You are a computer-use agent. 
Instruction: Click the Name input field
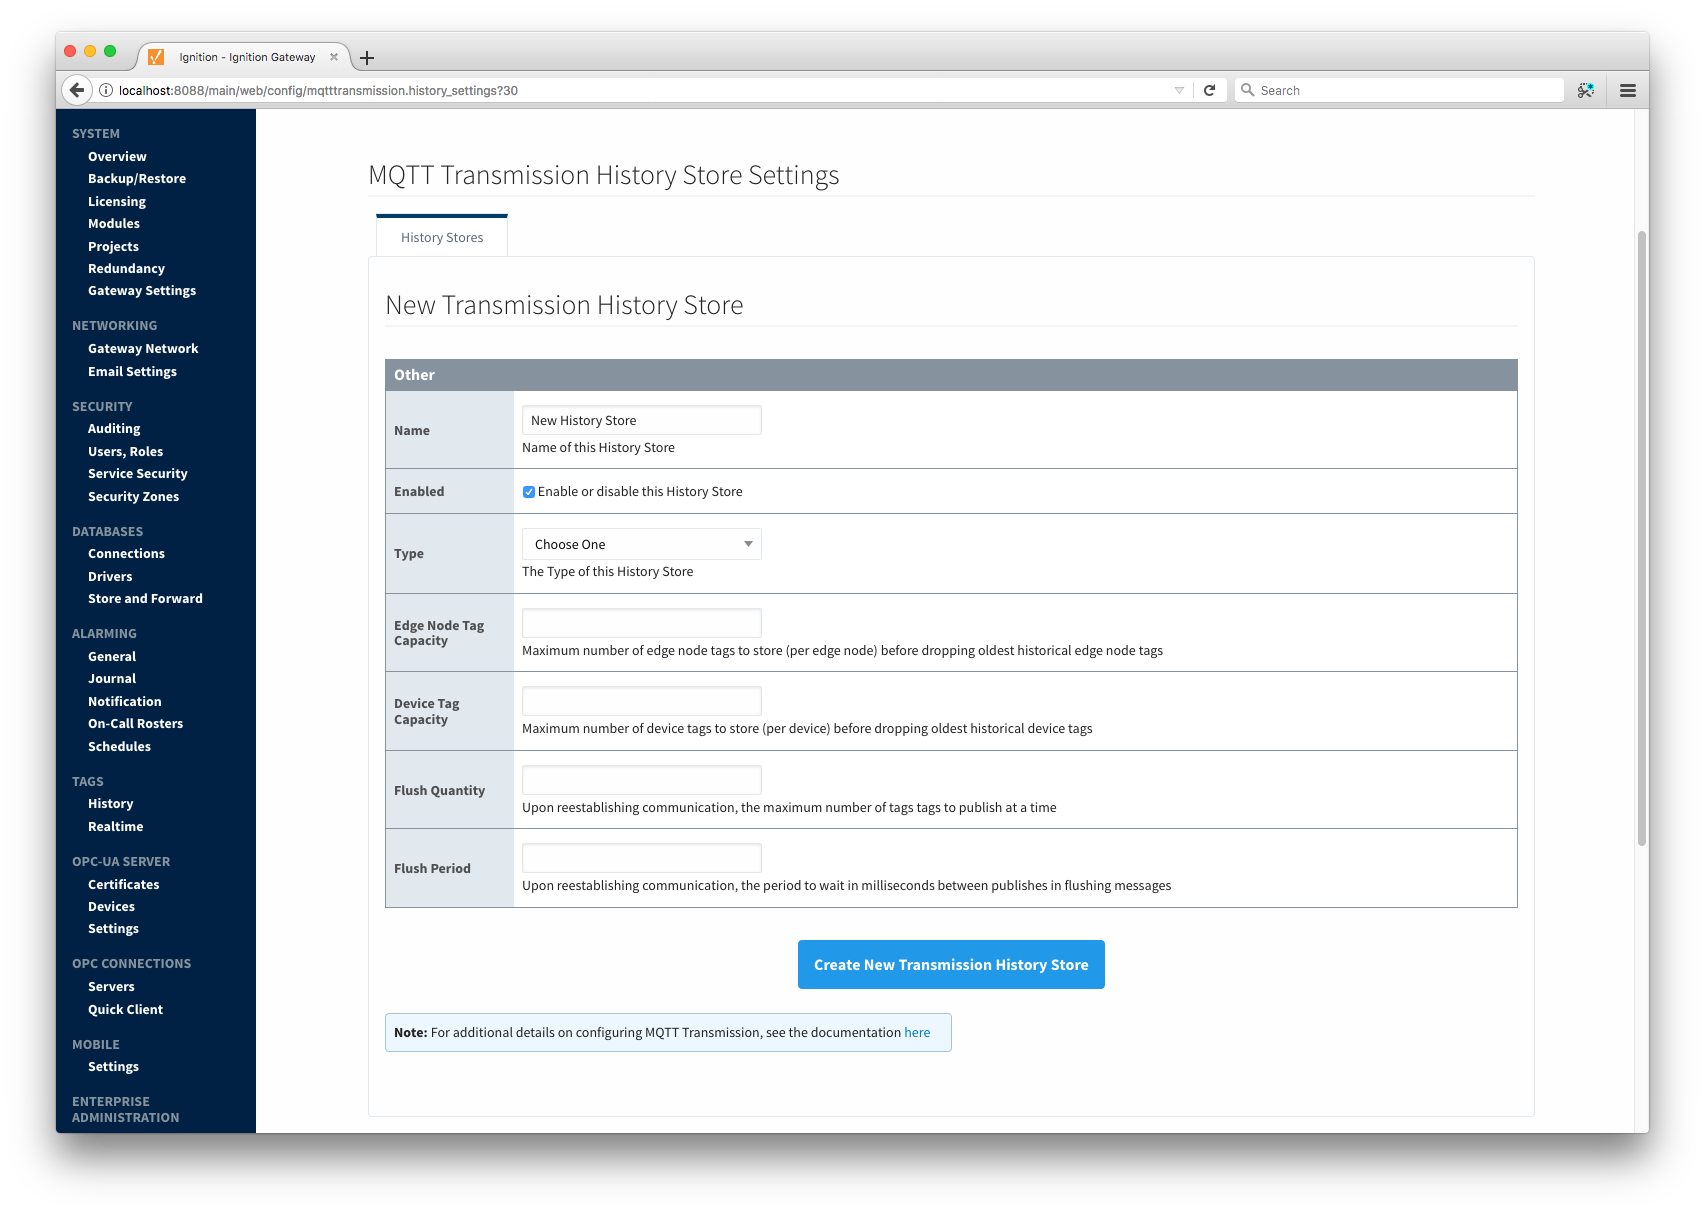[x=641, y=420]
